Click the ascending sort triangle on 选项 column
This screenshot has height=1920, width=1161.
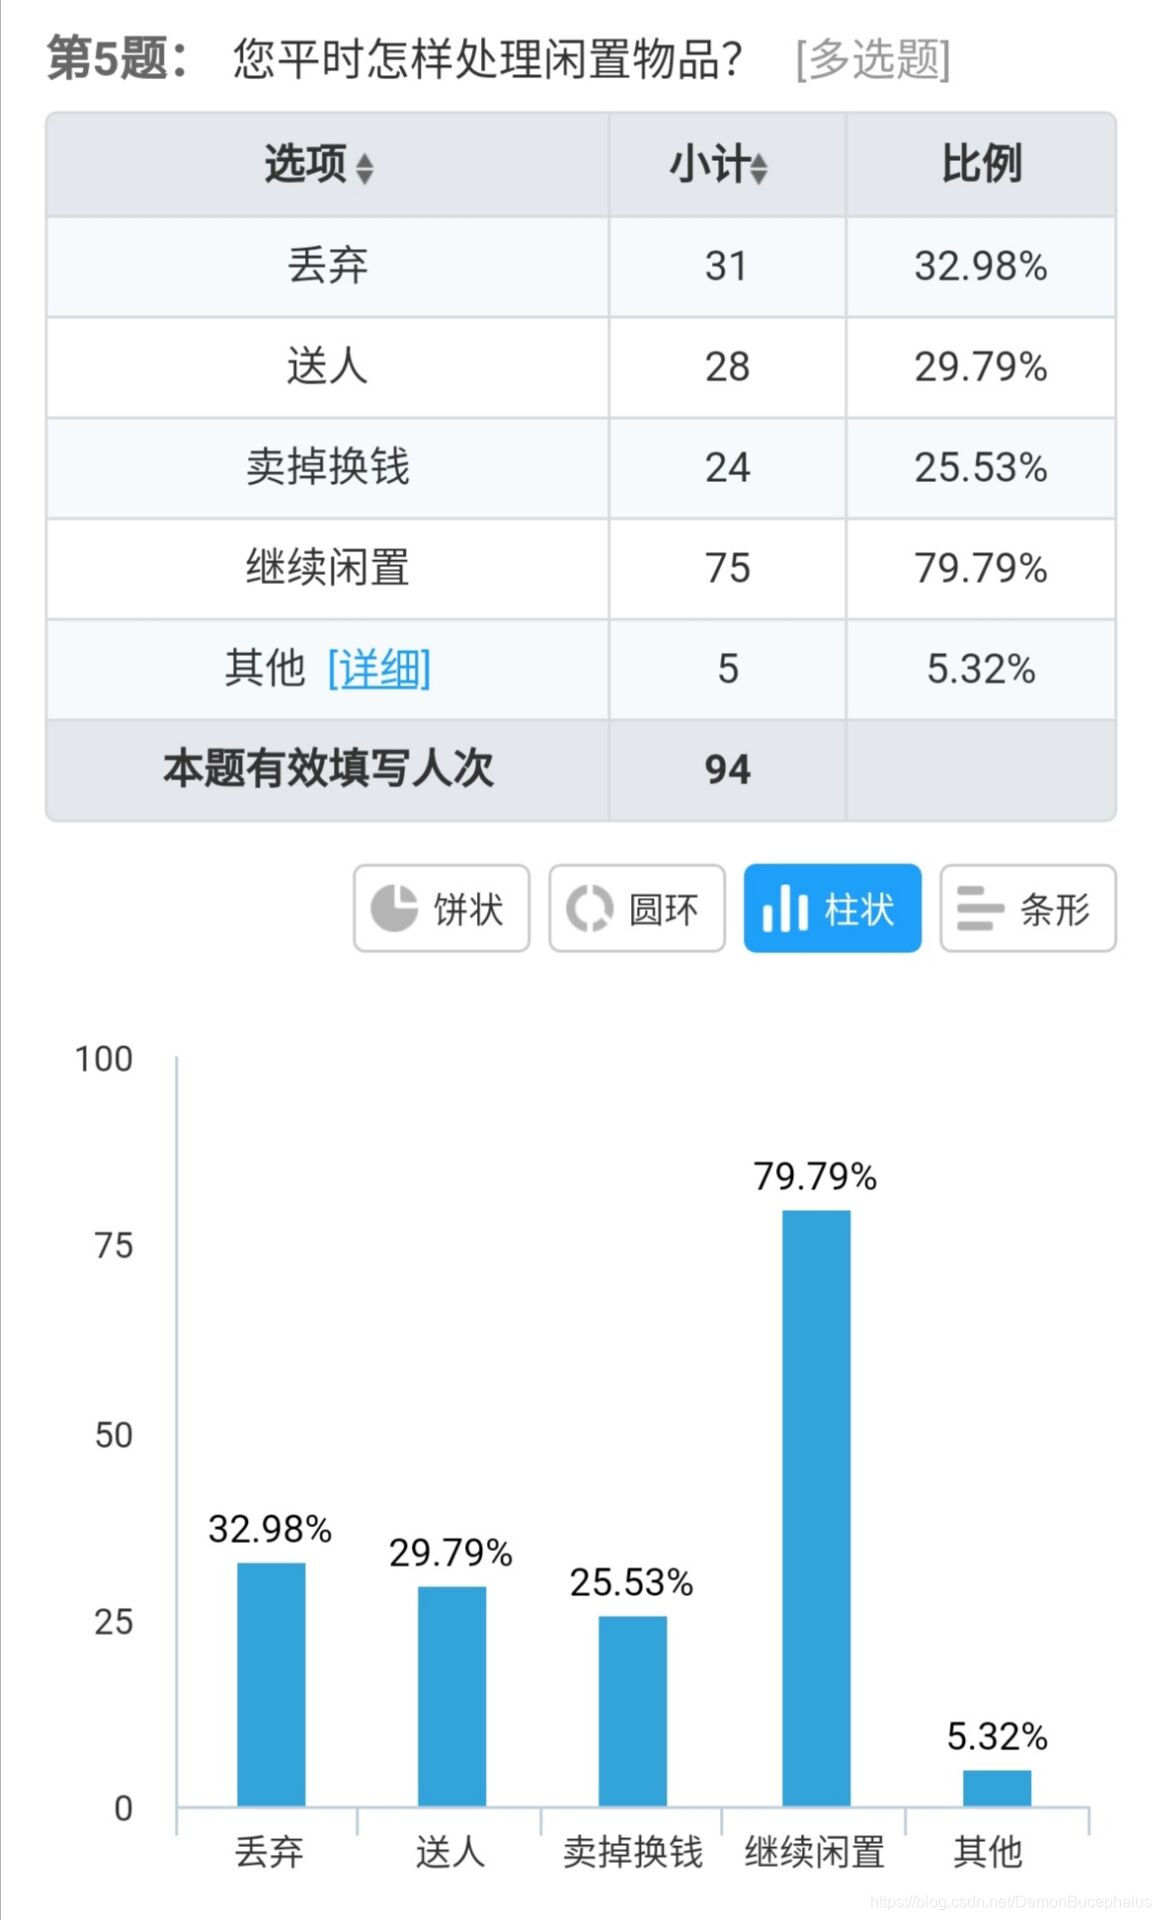coord(363,161)
